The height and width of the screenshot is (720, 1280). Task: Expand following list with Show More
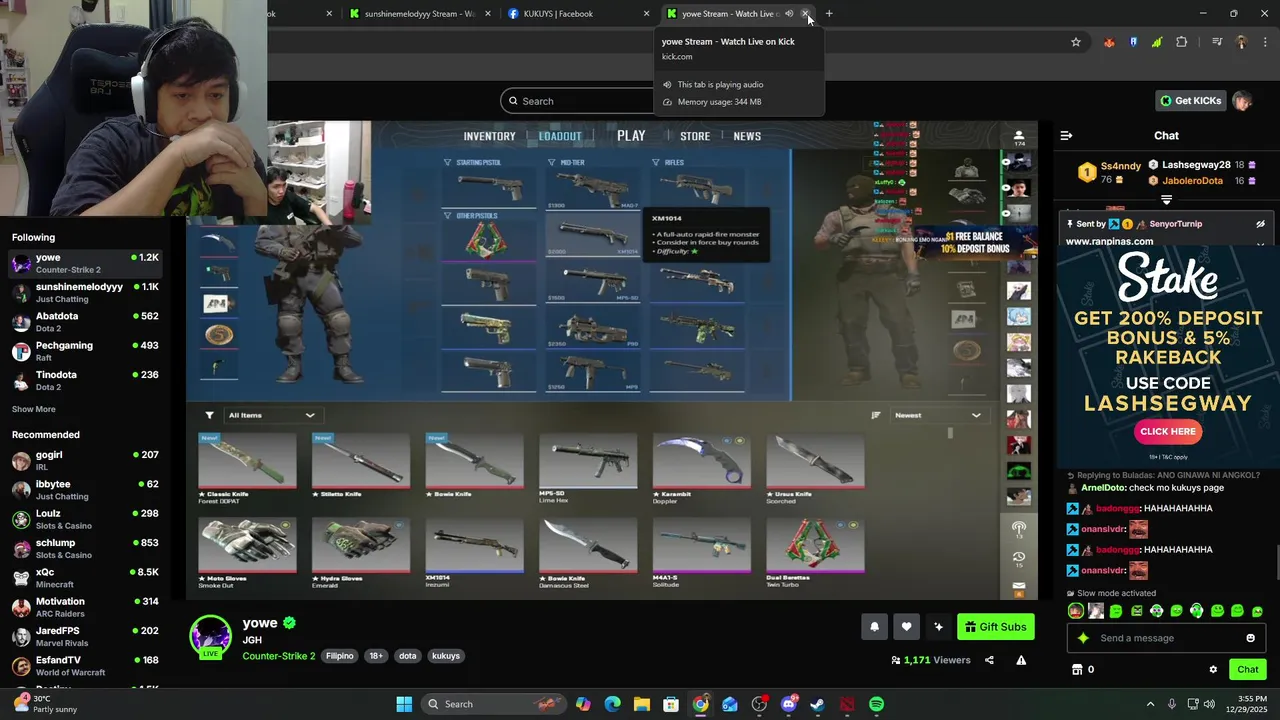[34, 409]
